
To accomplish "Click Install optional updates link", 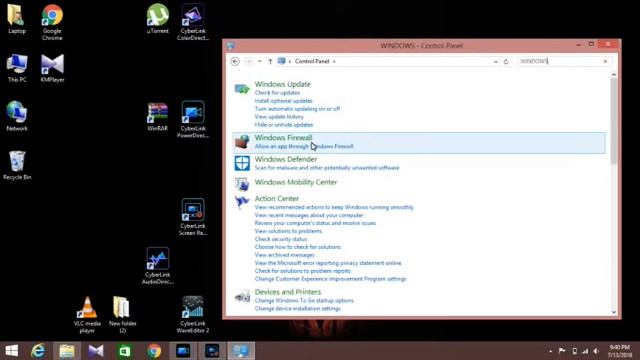I will (284, 101).
